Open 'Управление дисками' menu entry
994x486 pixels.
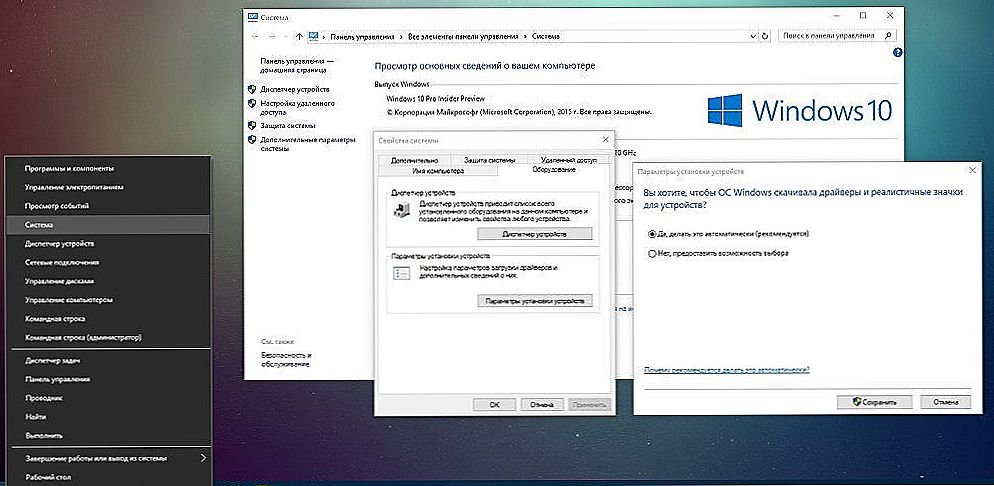click(107, 281)
